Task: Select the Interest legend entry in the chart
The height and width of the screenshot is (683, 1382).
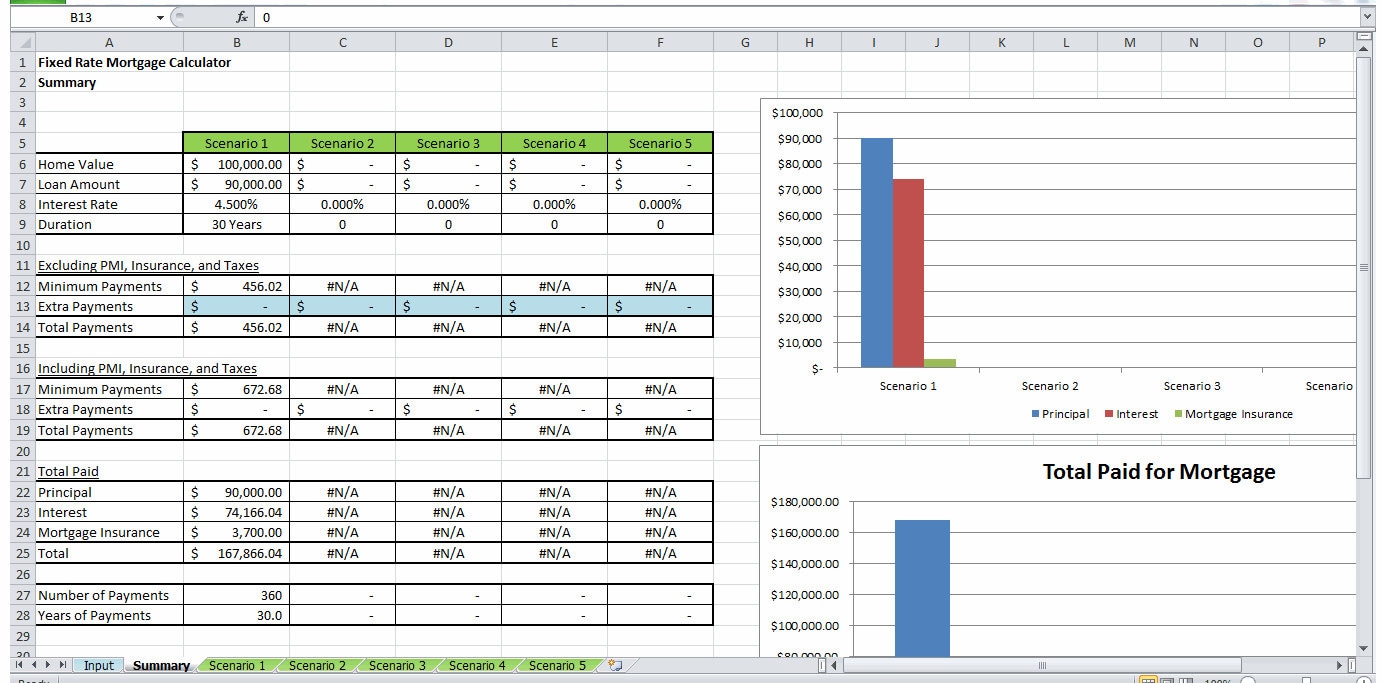Action: (x=1129, y=413)
